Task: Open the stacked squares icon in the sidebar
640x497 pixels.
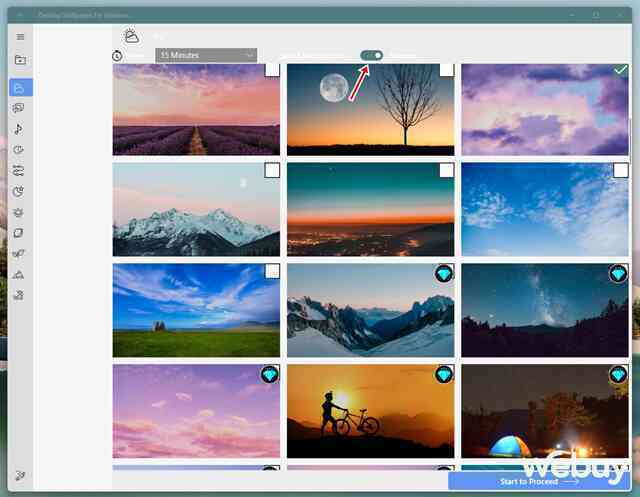Action: click(x=18, y=233)
